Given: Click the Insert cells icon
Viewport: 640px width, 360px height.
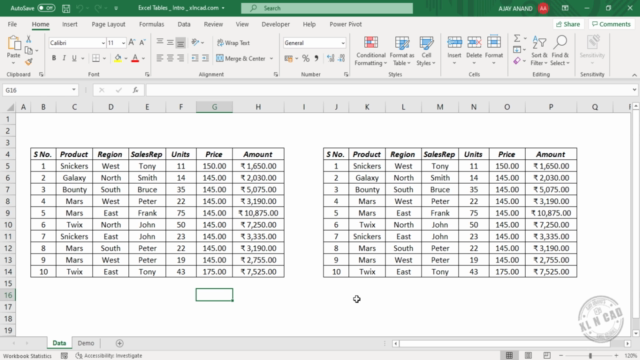Looking at the screenshot, I should (454, 42).
